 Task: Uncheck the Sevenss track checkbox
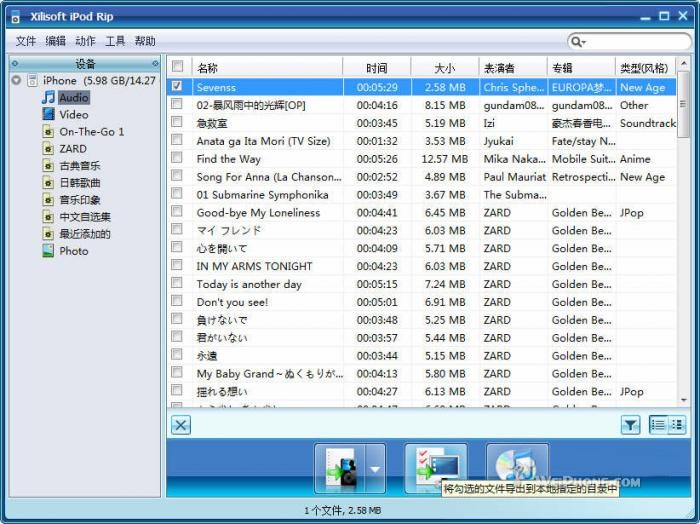point(177,86)
